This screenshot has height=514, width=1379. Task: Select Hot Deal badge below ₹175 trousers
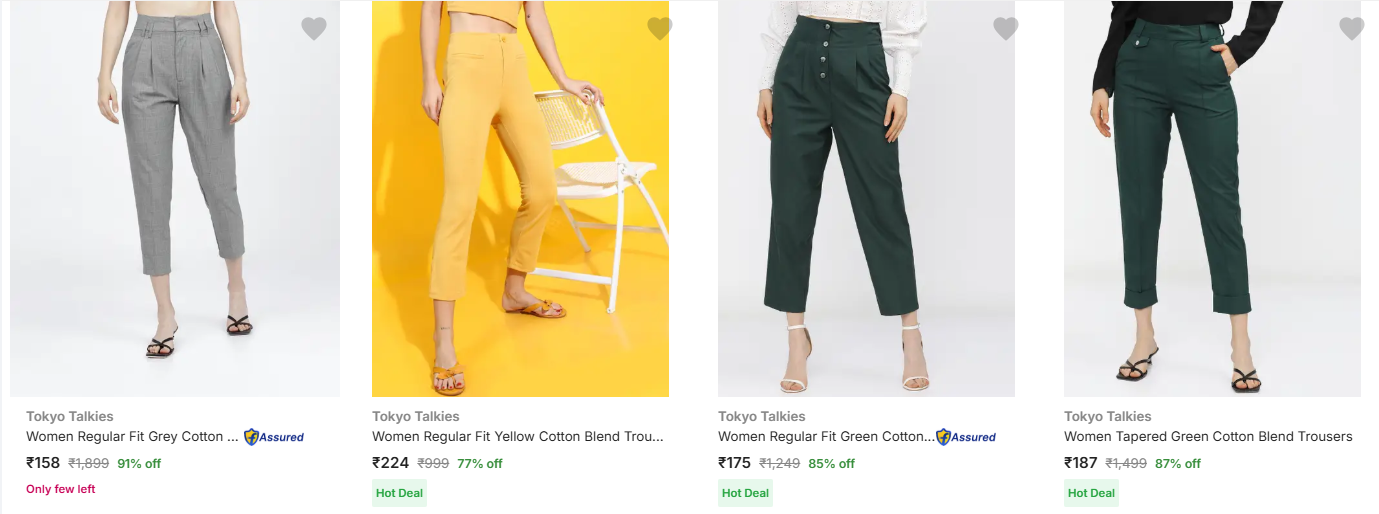(745, 493)
